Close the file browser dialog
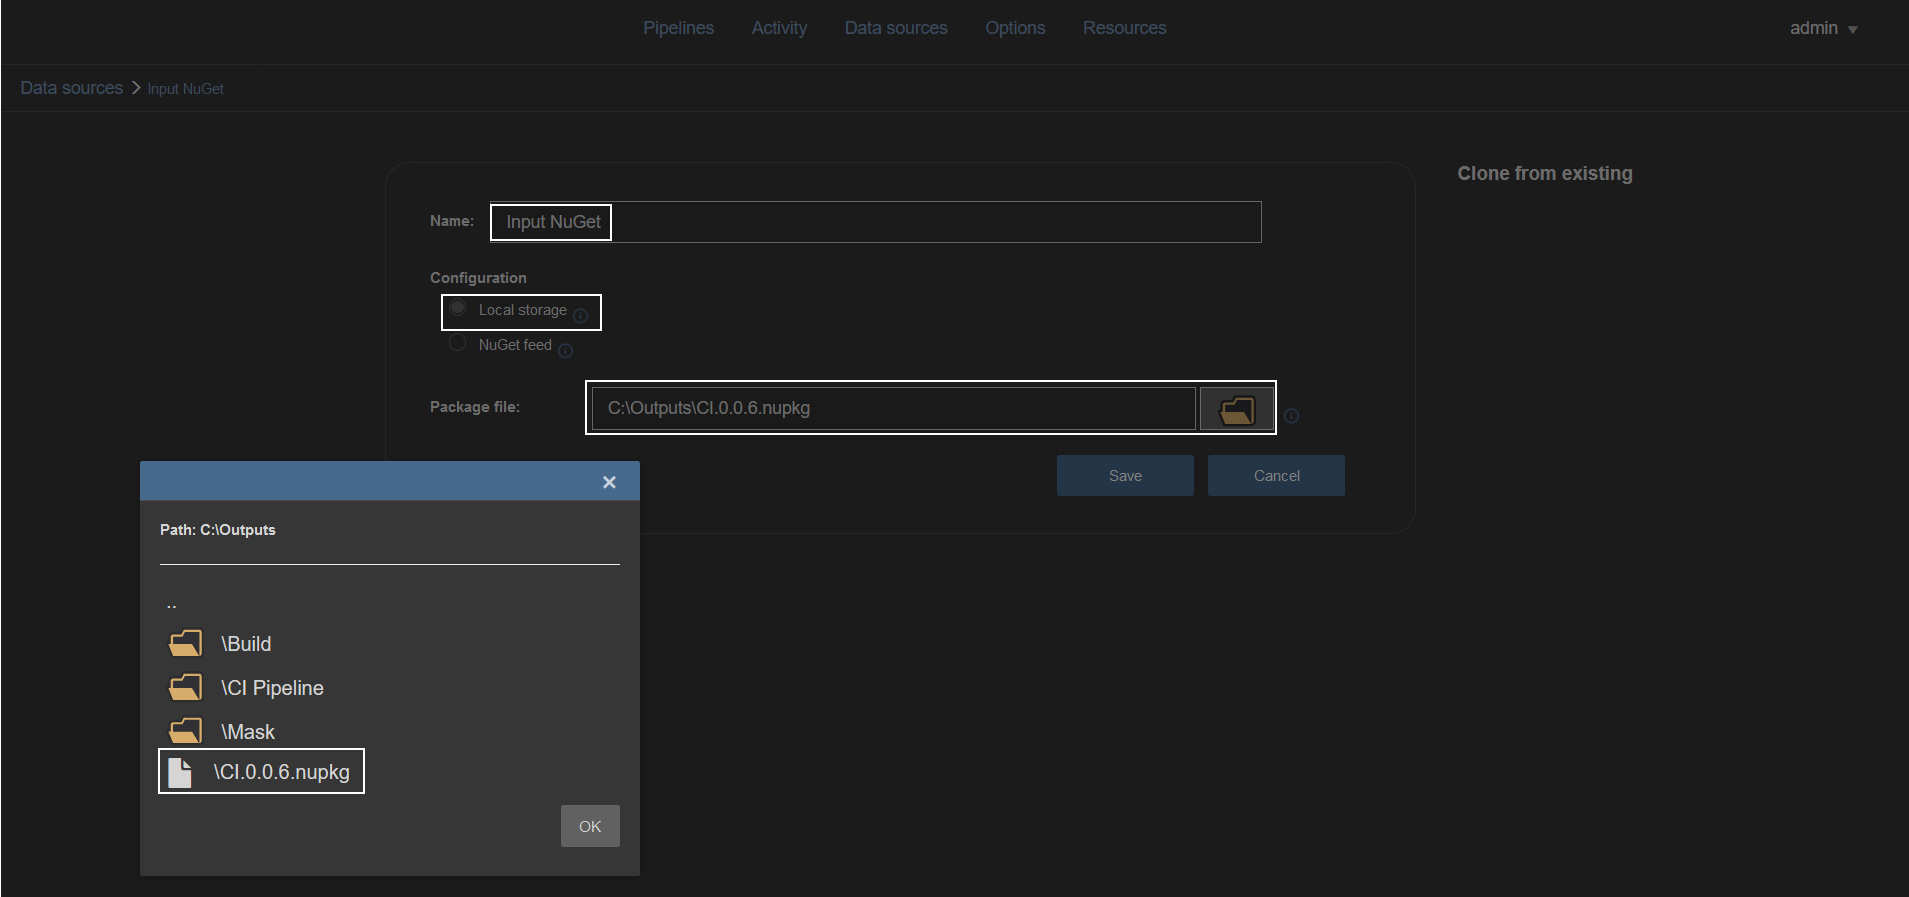Image resolution: width=1909 pixels, height=897 pixels. pyautogui.click(x=609, y=482)
